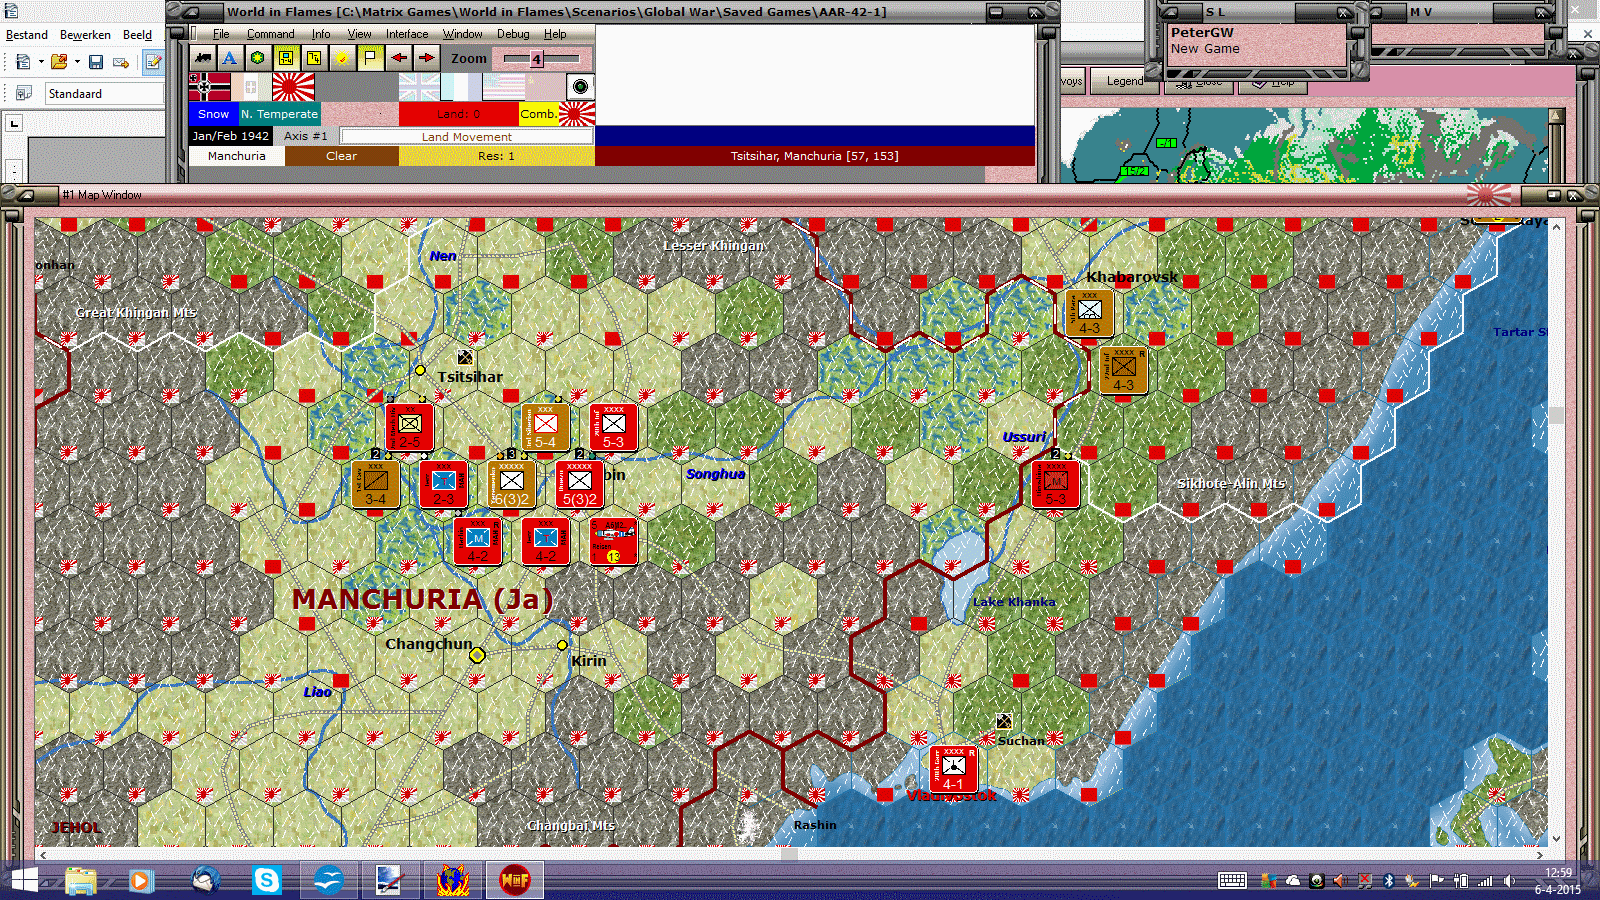The width and height of the screenshot is (1600, 900).
Task: Open the Windows Start button
Action: coord(24,880)
